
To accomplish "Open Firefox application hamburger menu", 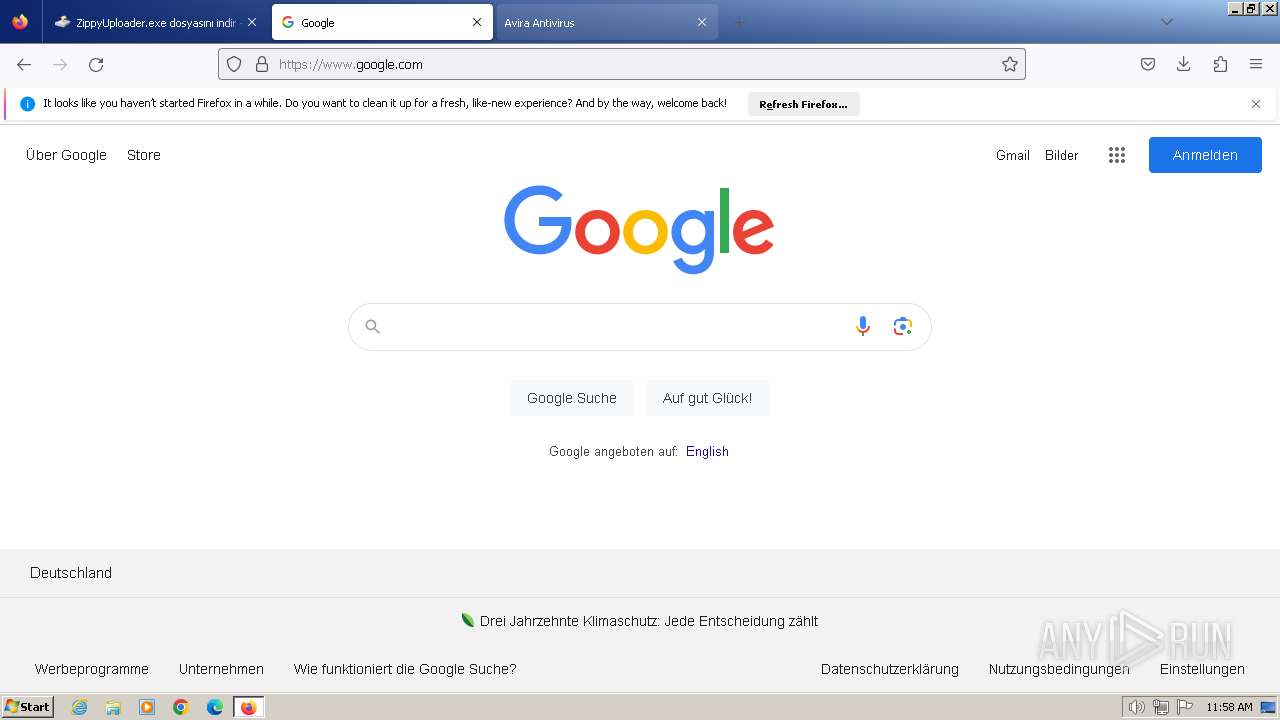I will (1256, 64).
